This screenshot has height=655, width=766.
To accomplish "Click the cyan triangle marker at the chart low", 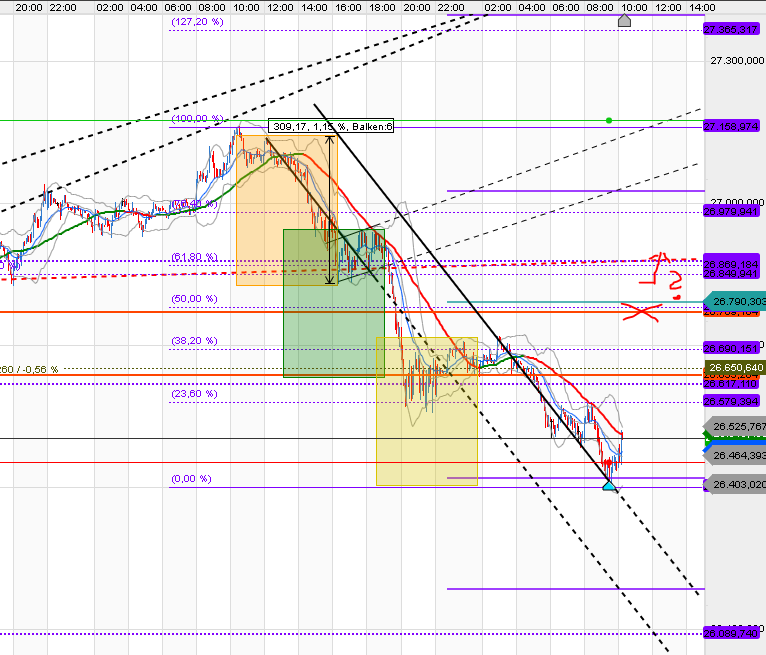I will tap(608, 486).
